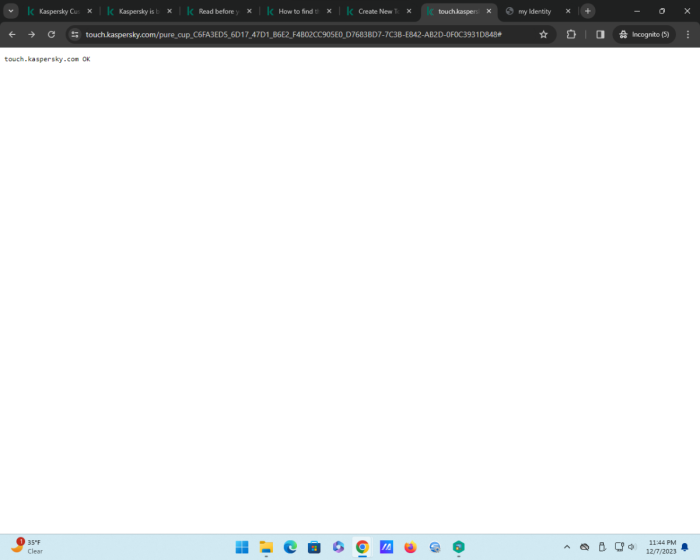Close the active touch.kaspersky tab
The height and width of the screenshot is (560, 700).
pos(489,11)
